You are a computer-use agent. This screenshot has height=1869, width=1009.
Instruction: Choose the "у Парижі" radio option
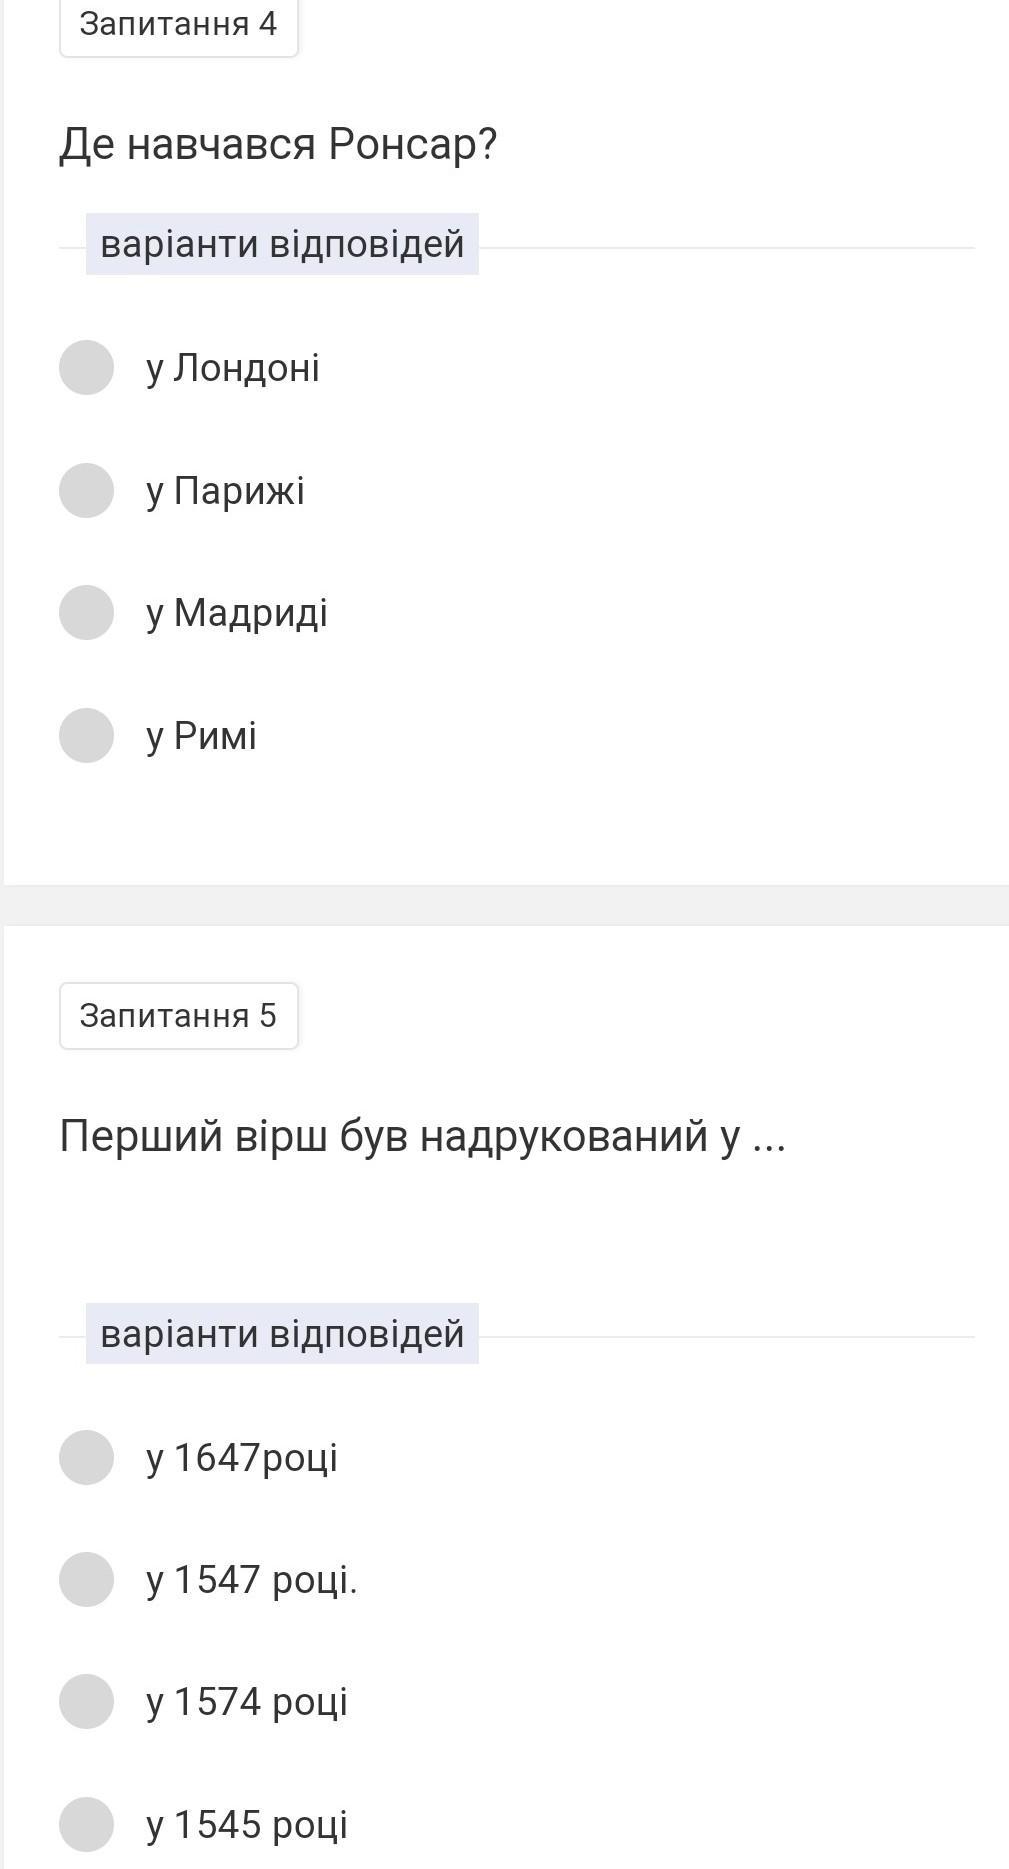pyautogui.click(x=86, y=490)
